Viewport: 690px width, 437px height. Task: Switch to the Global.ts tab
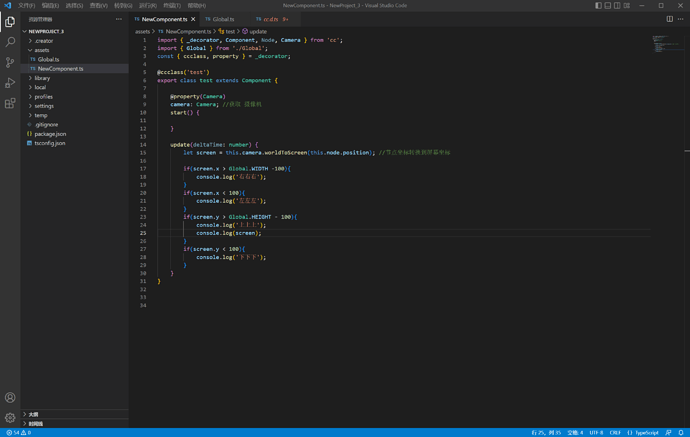(223, 19)
